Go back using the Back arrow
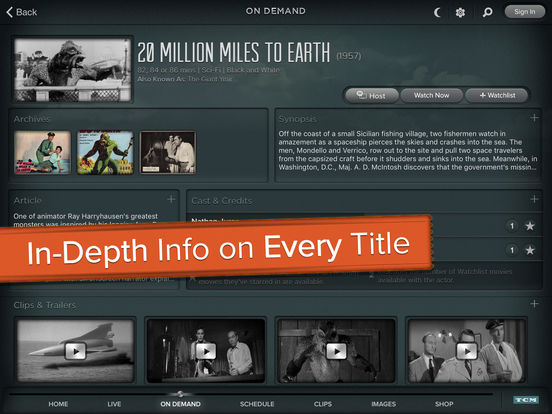The width and height of the screenshot is (552, 414). pos(22,12)
